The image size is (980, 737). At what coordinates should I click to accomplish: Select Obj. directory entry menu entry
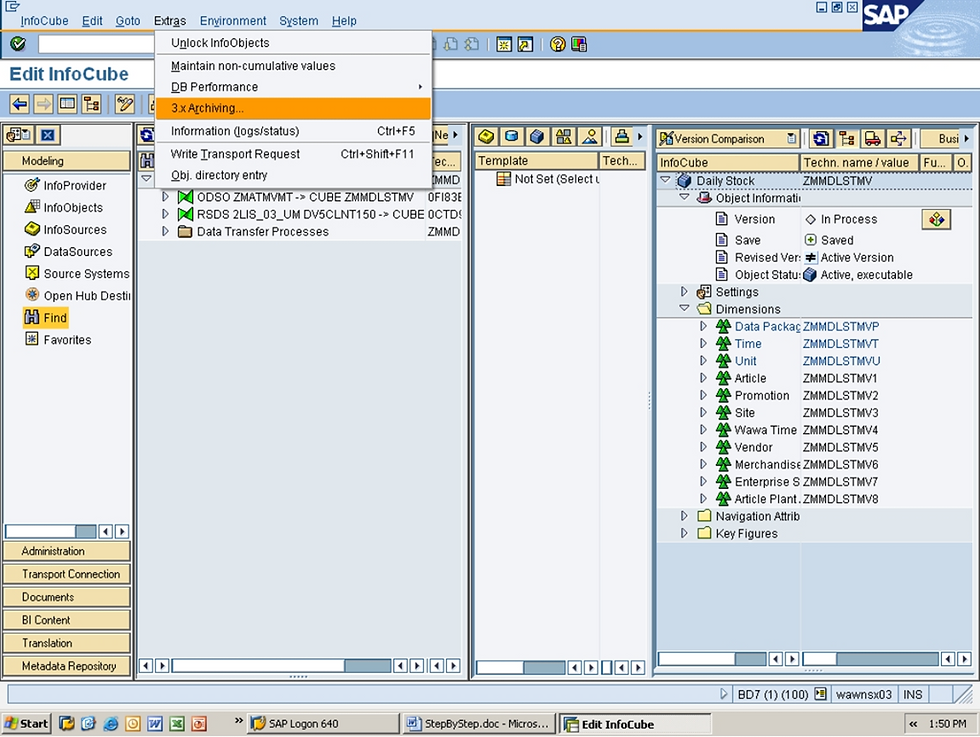pyautogui.click(x=292, y=175)
